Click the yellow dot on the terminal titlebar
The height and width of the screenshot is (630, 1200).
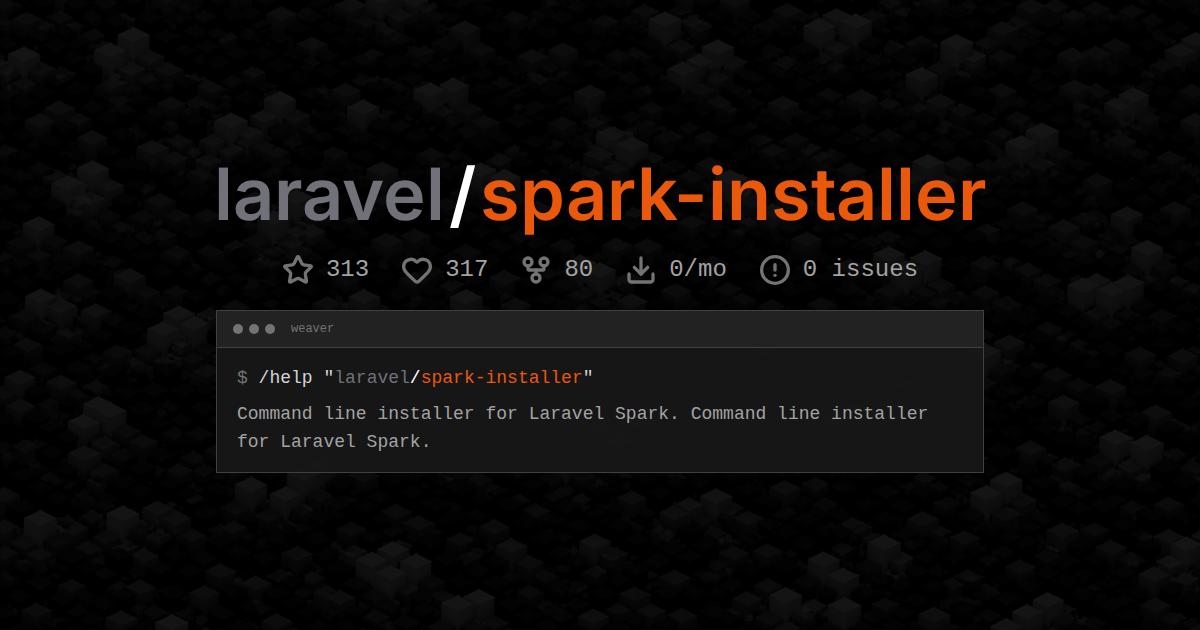(253, 327)
